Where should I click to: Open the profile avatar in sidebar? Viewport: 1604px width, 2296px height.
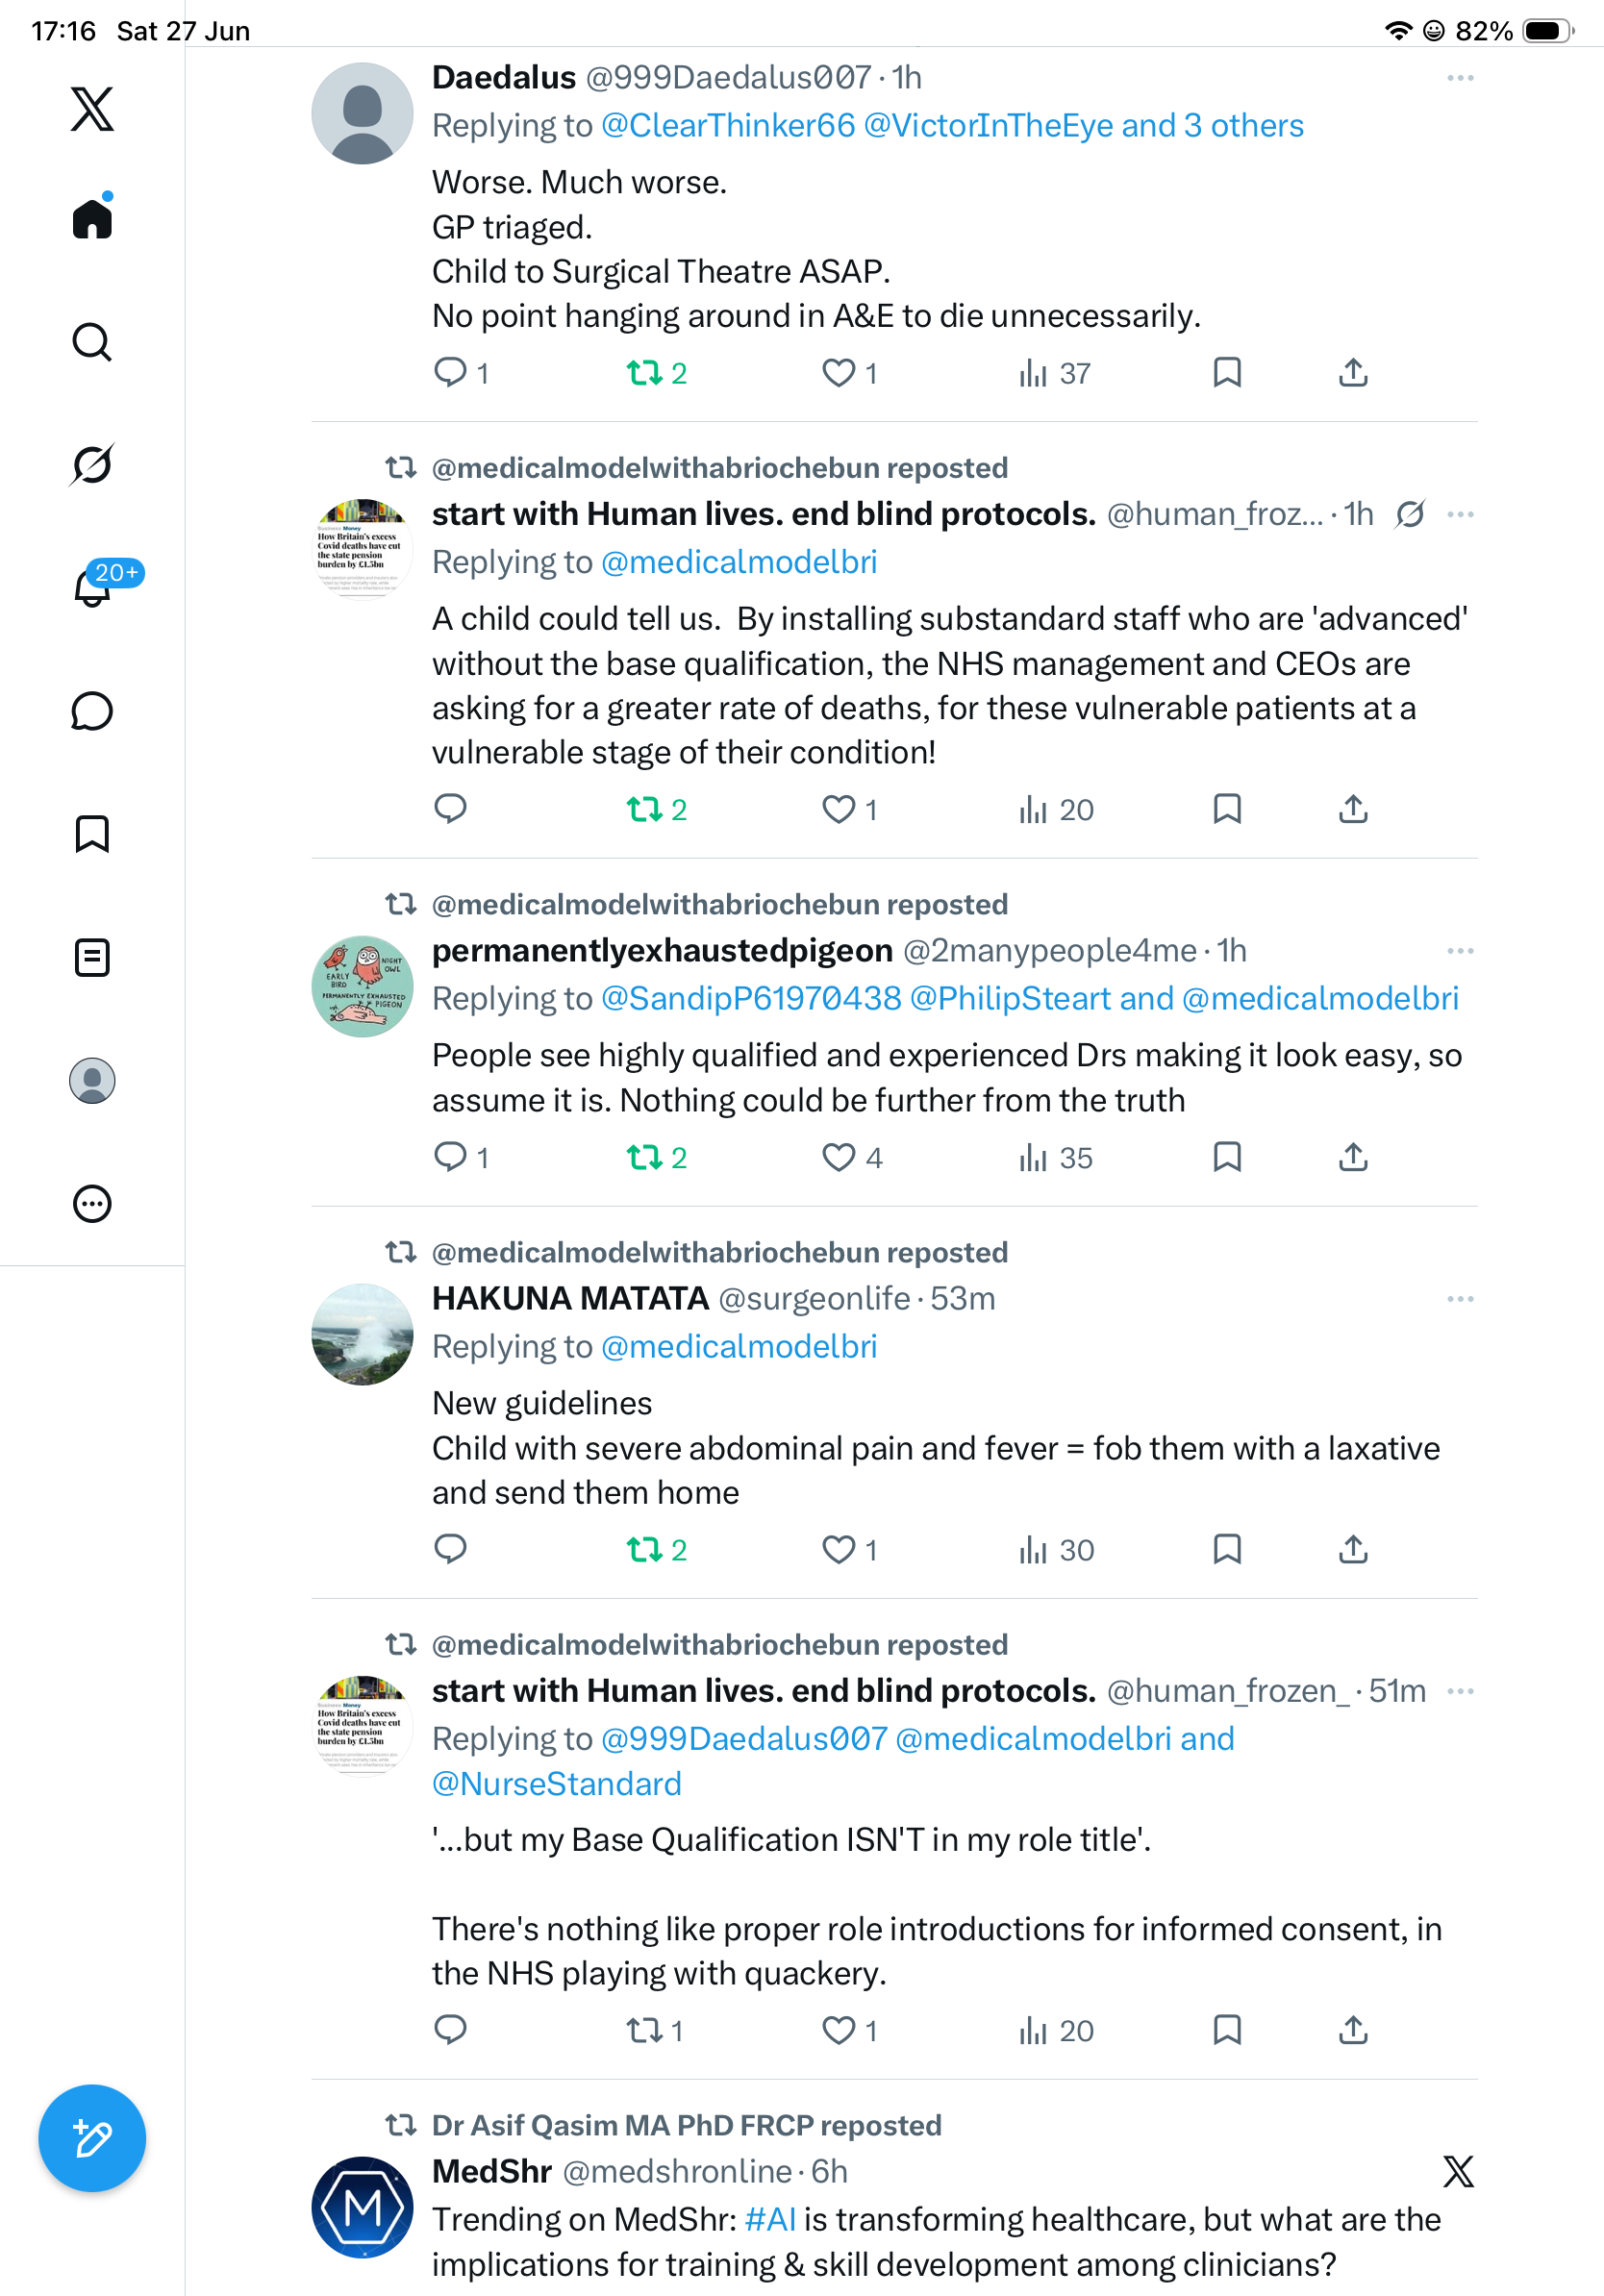click(x=92, y=1080)
